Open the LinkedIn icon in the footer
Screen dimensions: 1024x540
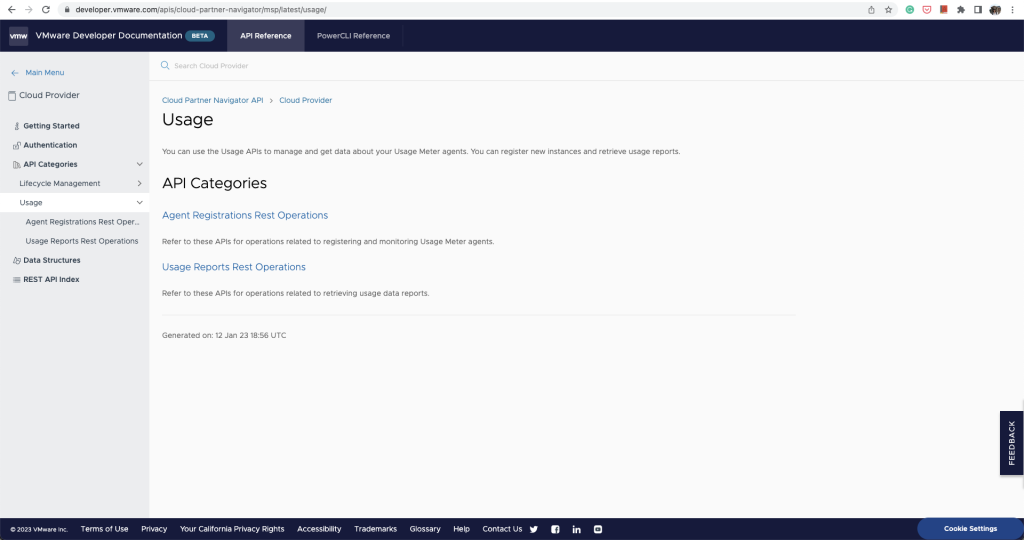tap(577, 530)
